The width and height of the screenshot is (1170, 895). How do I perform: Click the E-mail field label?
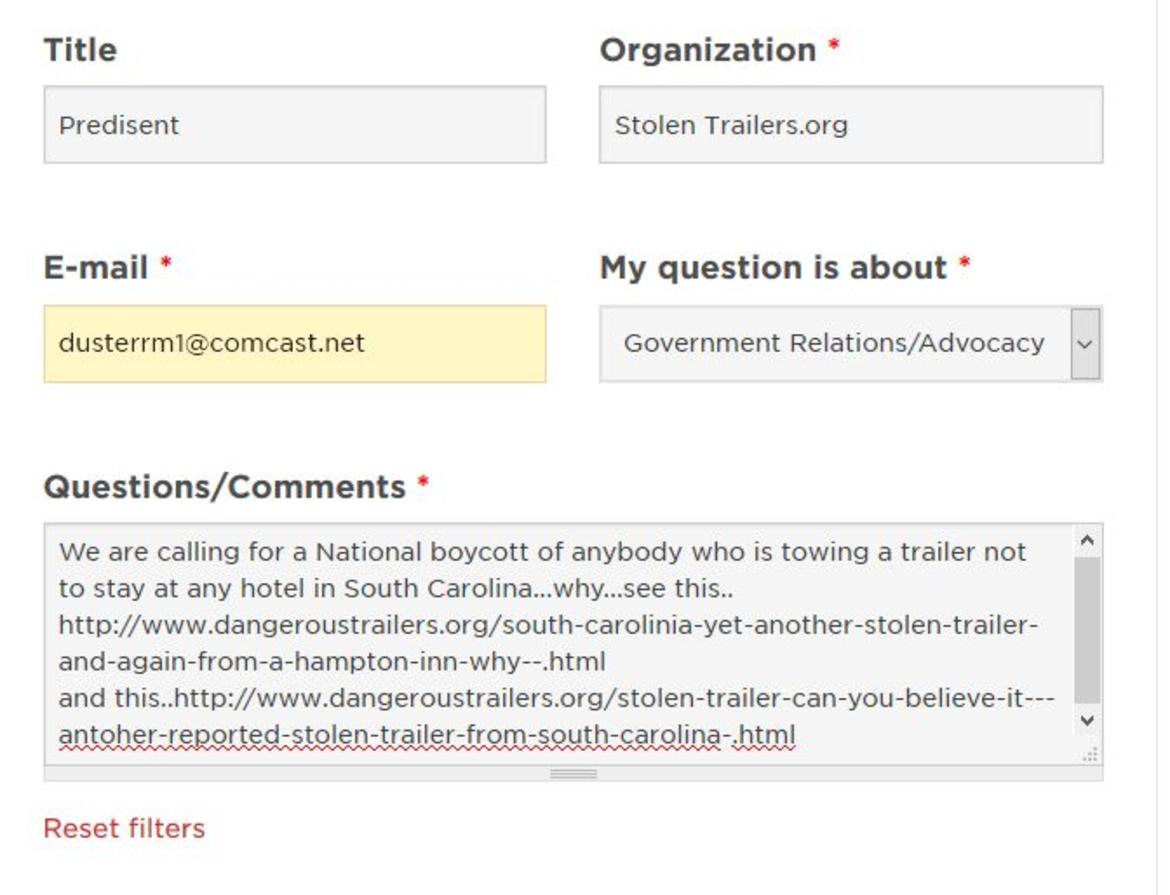tap(96, 268)
